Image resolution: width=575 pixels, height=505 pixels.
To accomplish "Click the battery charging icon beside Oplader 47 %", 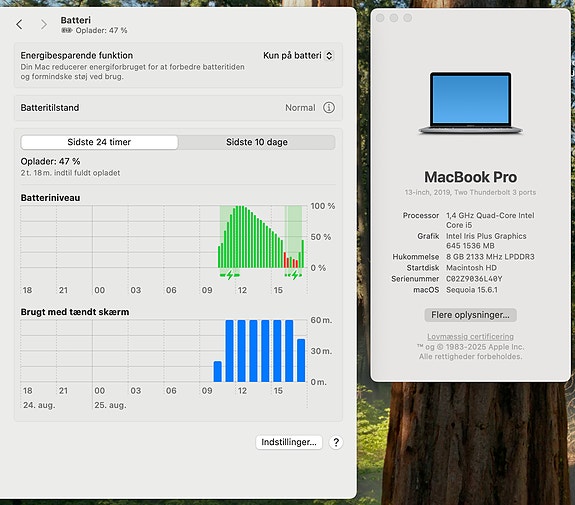I will [x=67, y=30].
